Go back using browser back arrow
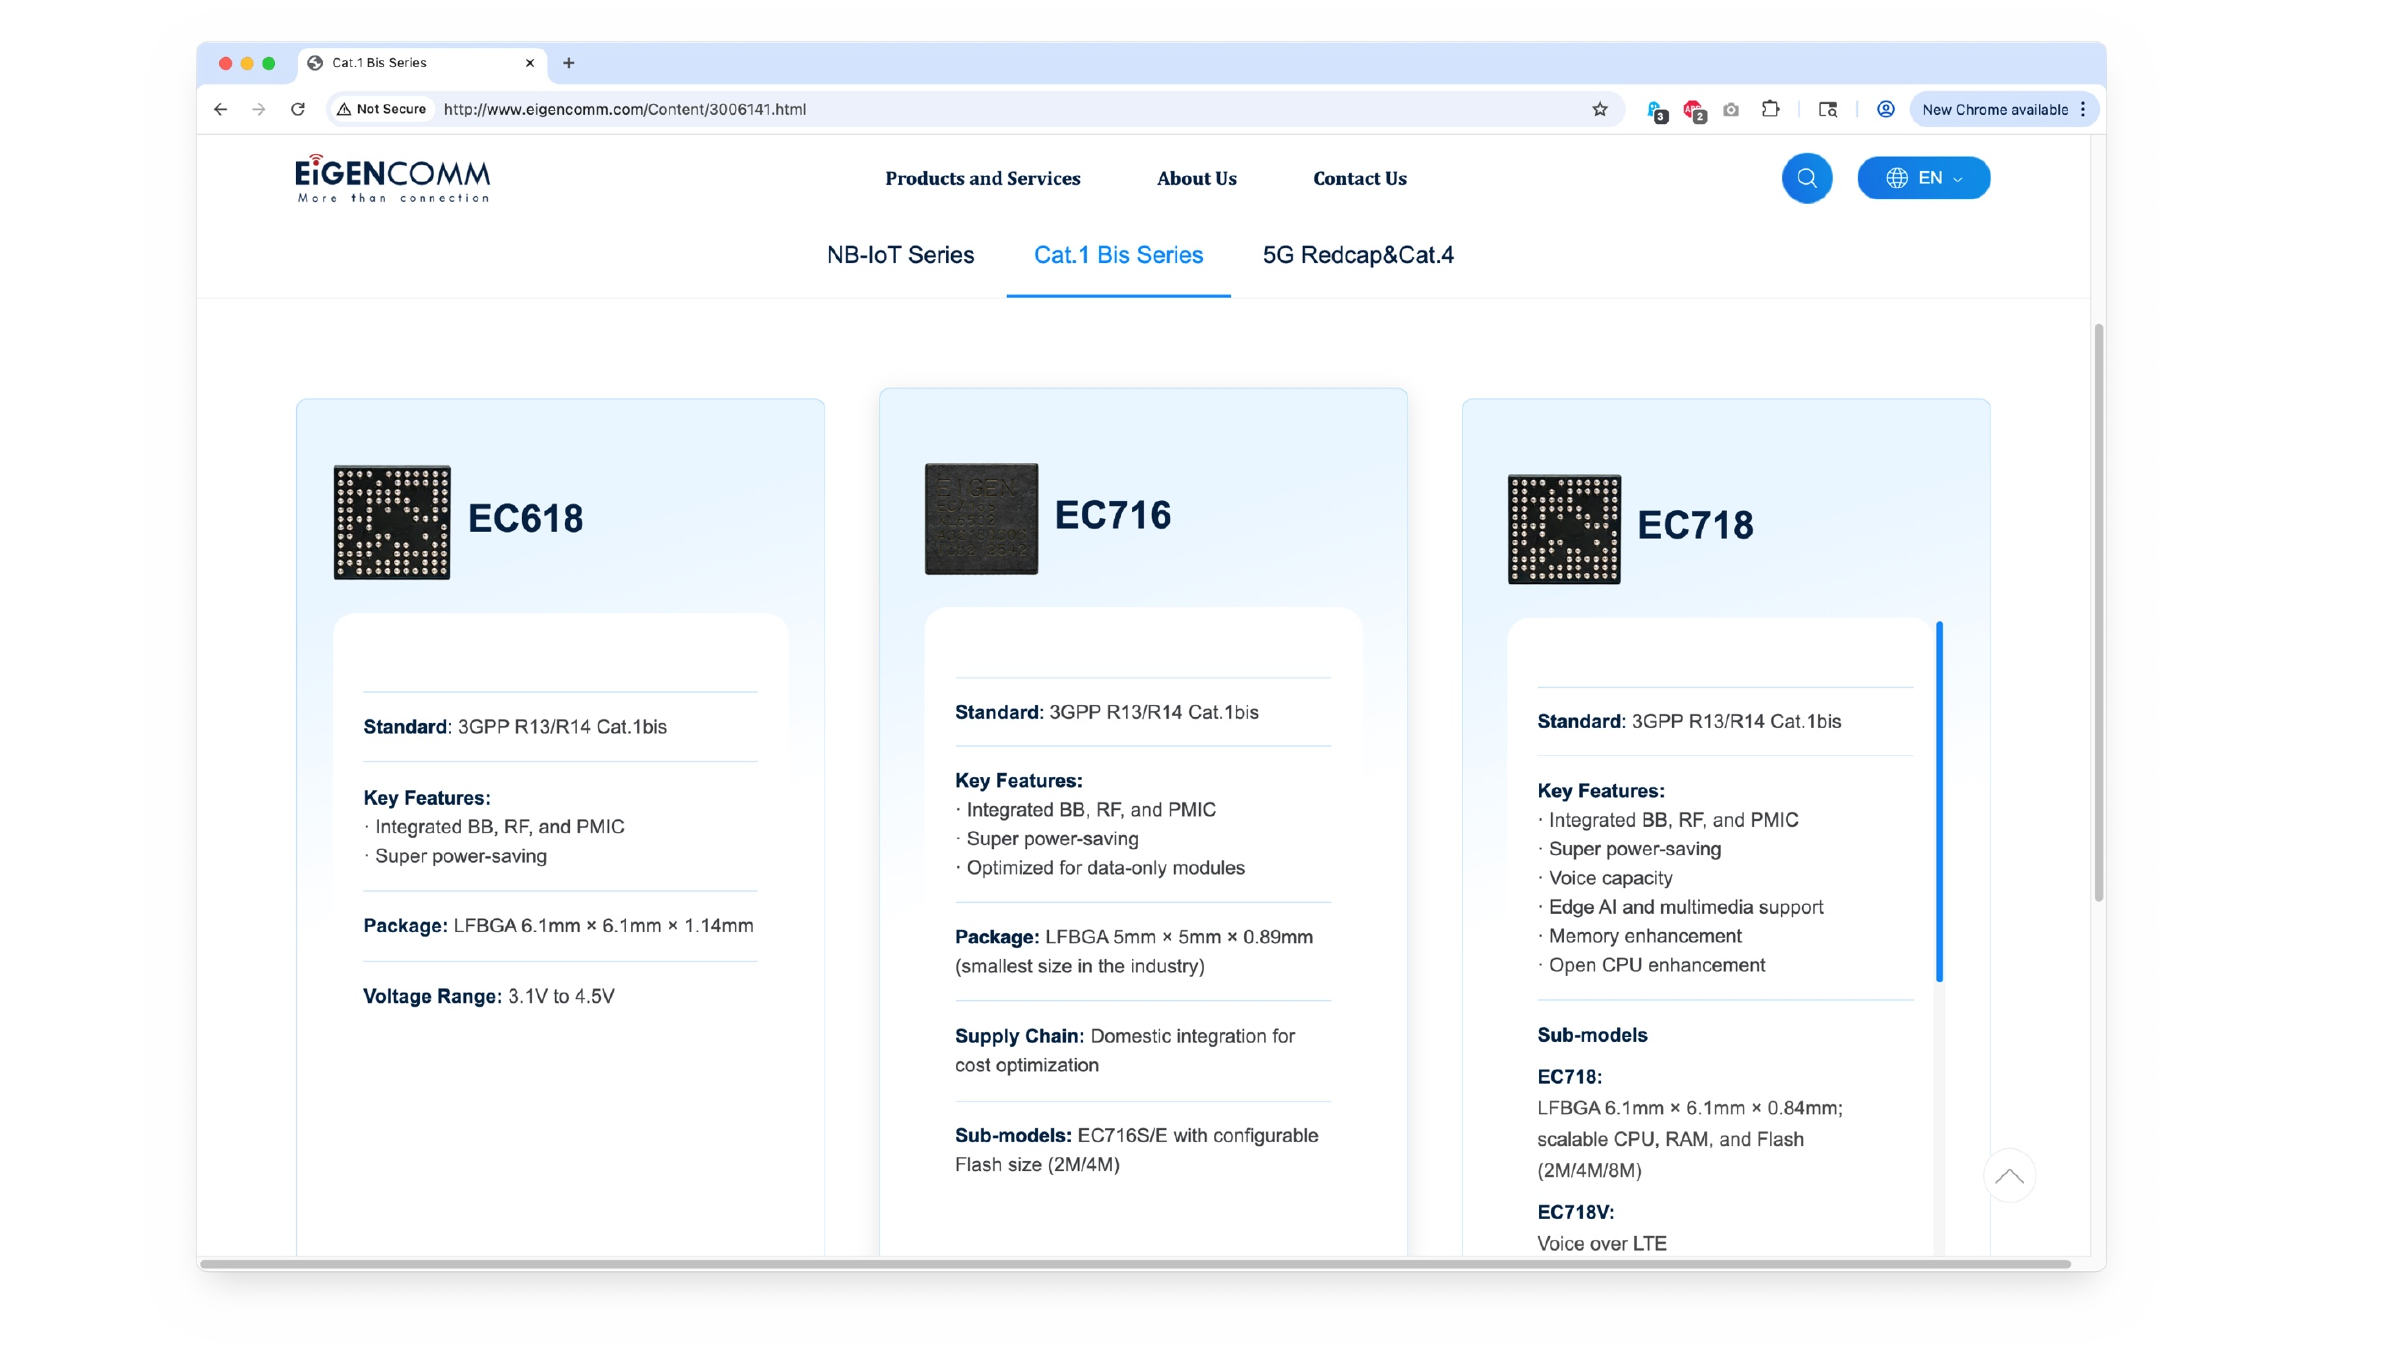This screenshot has height=1350, width=2400. (221, 109)
